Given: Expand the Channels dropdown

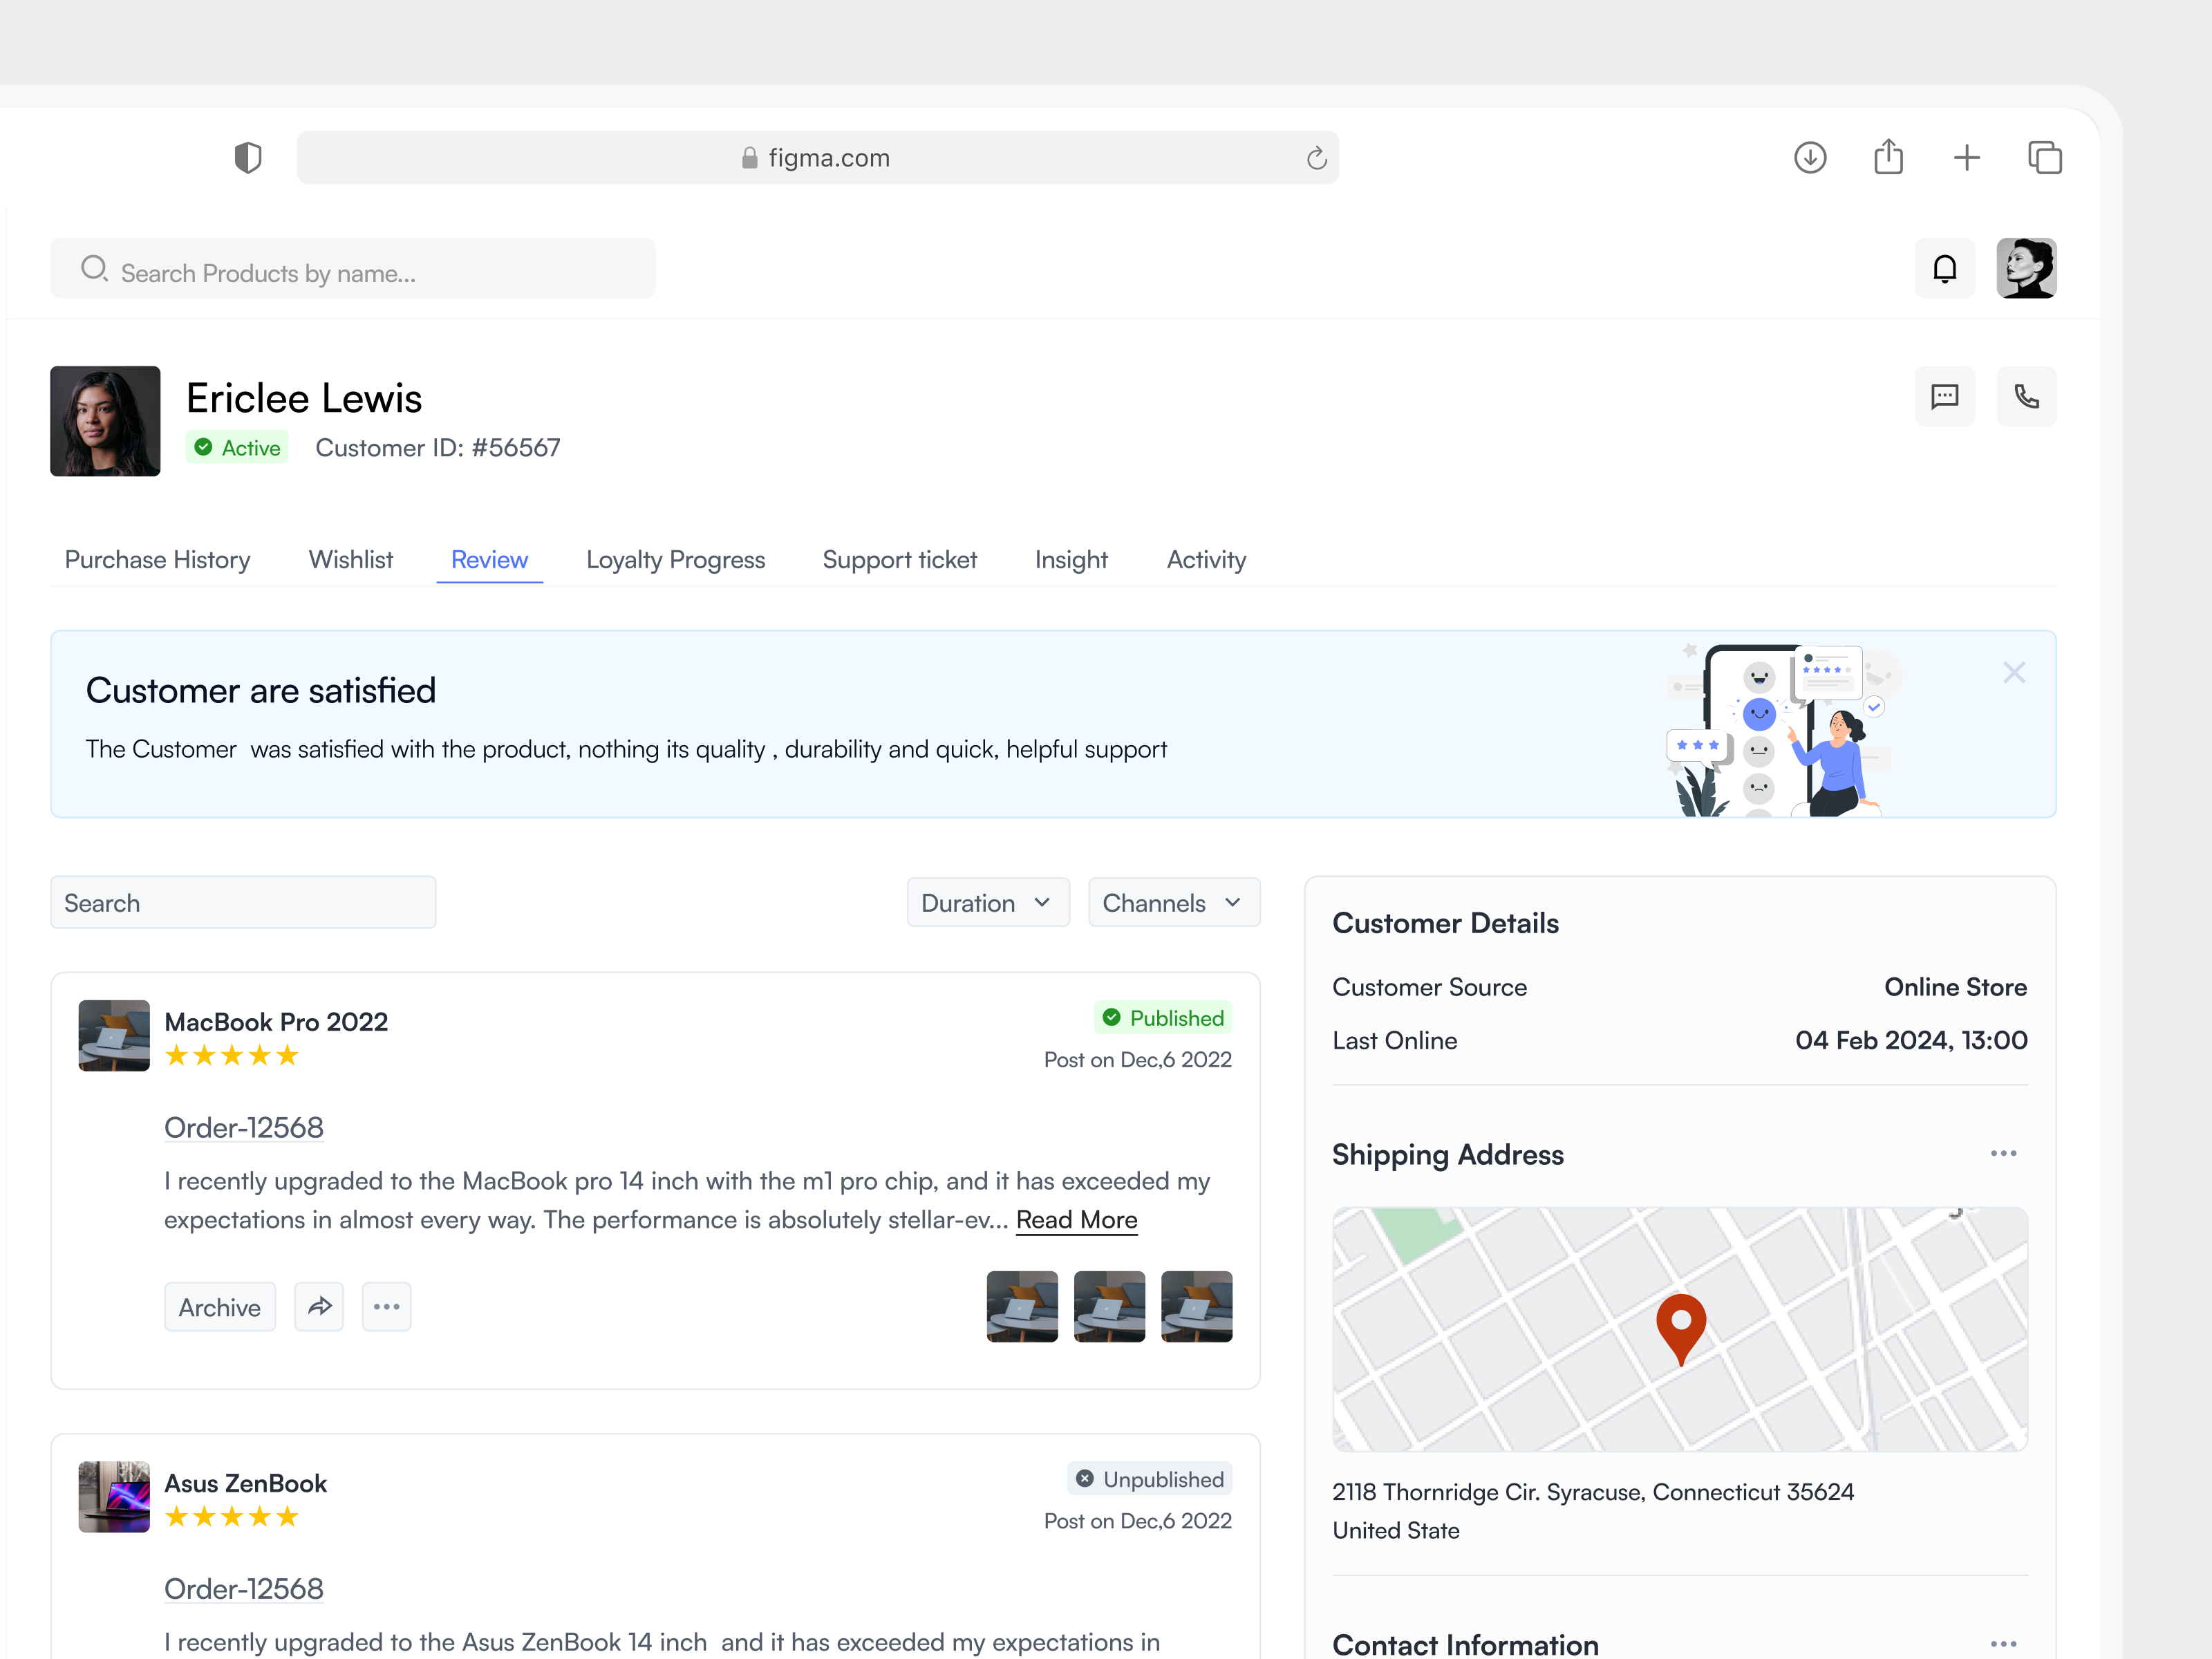Looking at the screenshot, I should pyautogui.click(x=1174, y=902).
